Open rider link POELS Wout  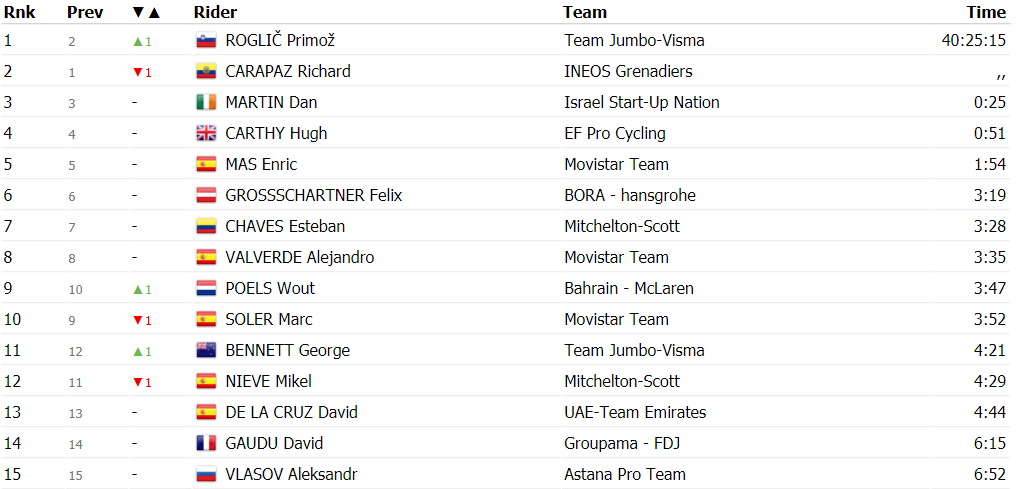click(x=270, y=289)
